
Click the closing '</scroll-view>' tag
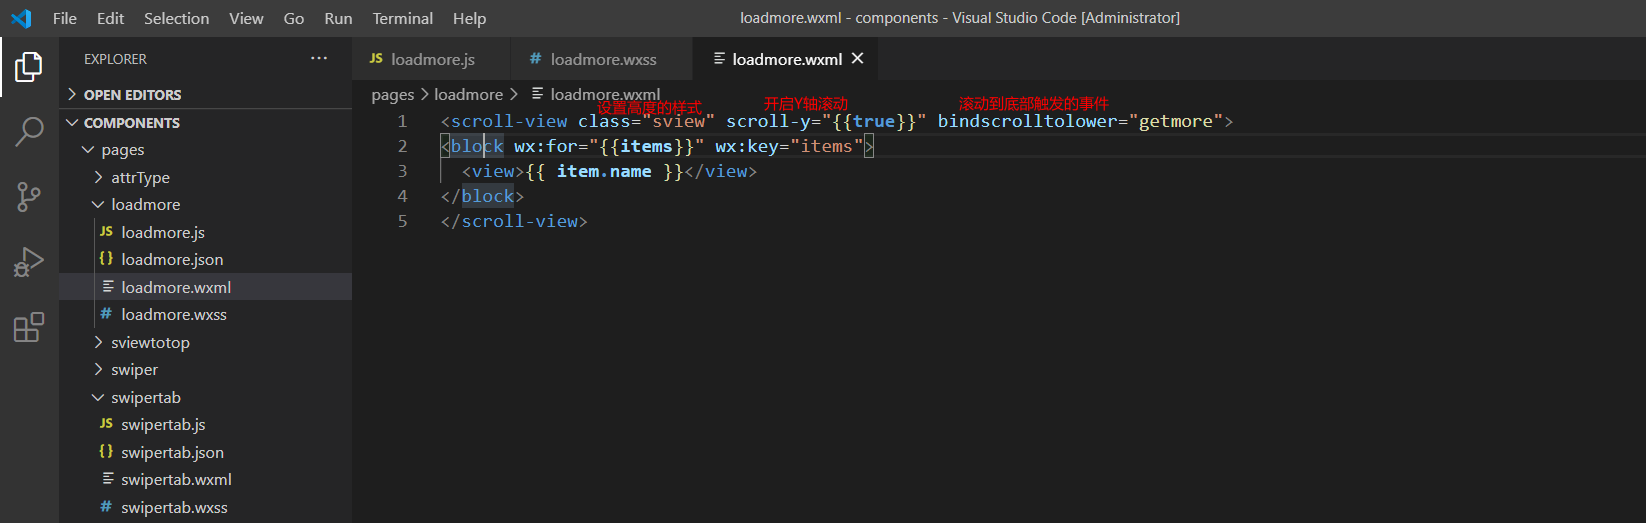pos(514,221)
